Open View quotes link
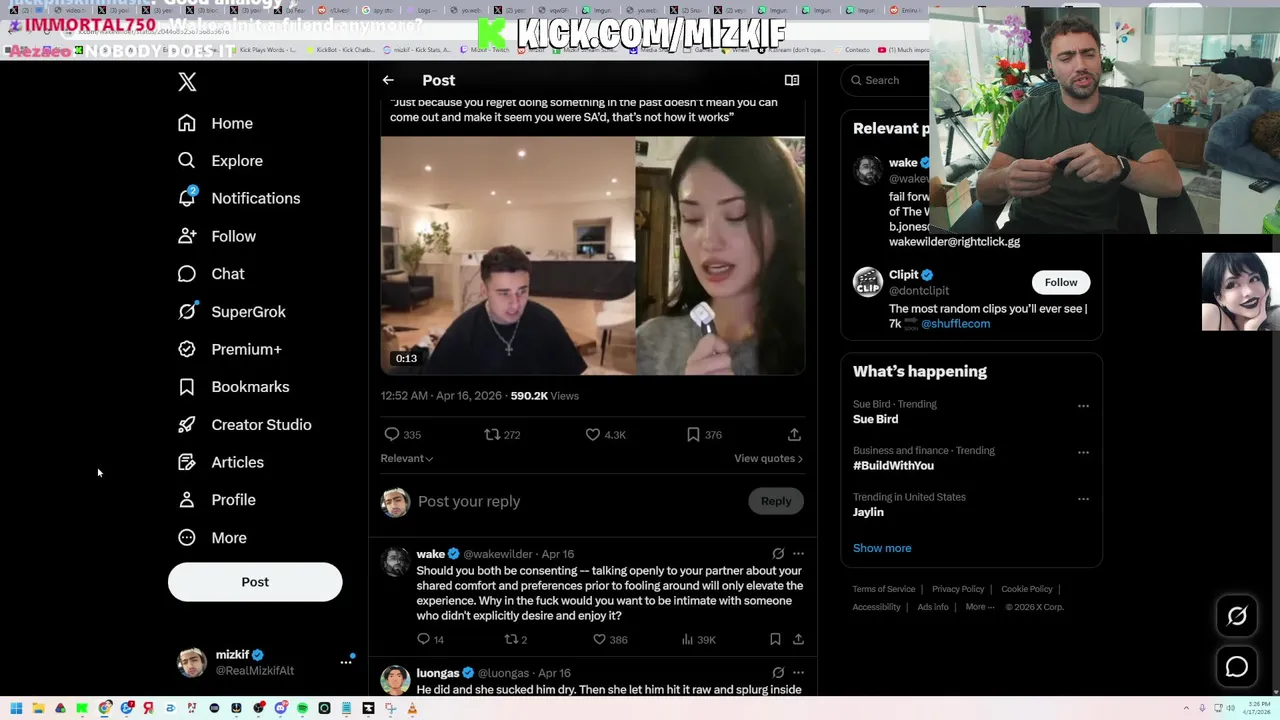This screenshot has height=720, width=1280. click(x=768, y=458)
